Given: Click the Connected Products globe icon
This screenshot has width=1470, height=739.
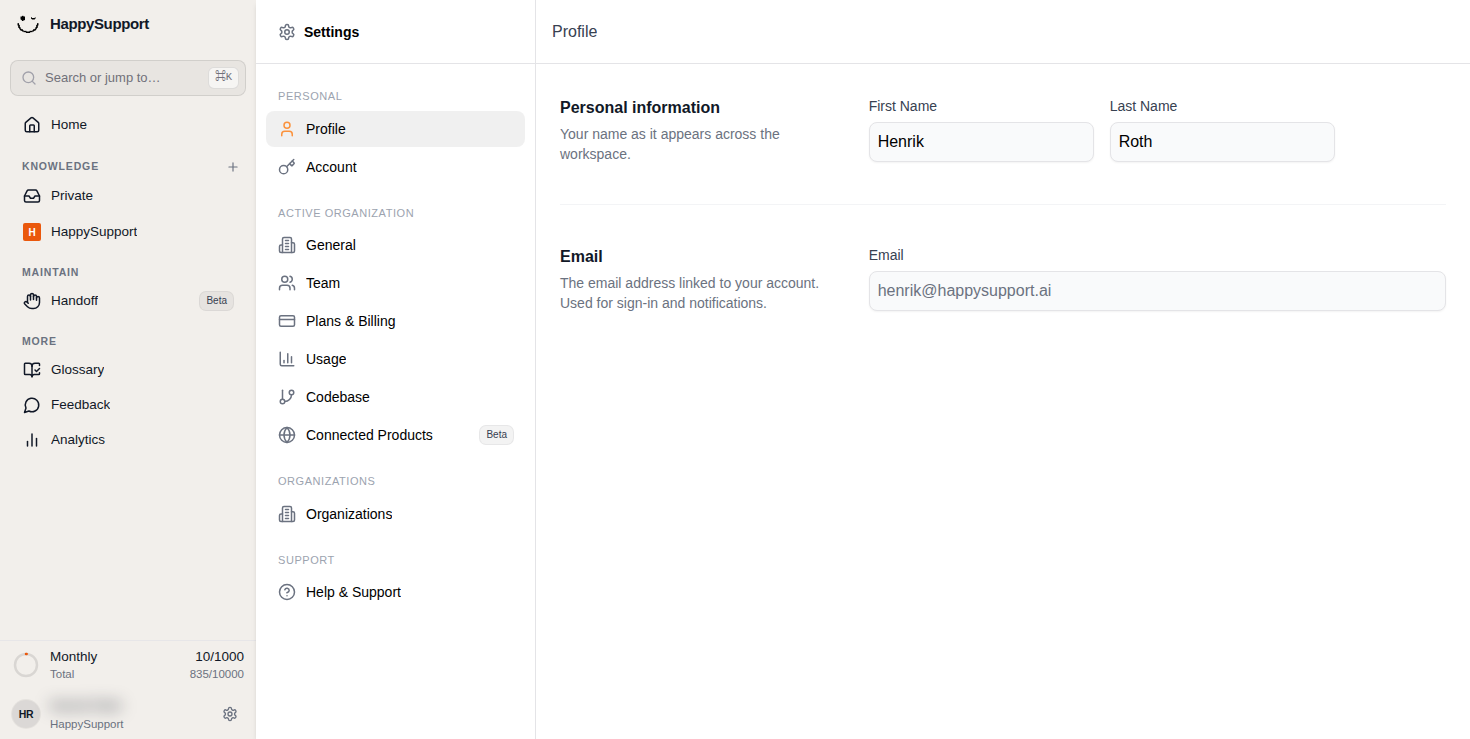Looking at the screenshot, I should (287, 435).
